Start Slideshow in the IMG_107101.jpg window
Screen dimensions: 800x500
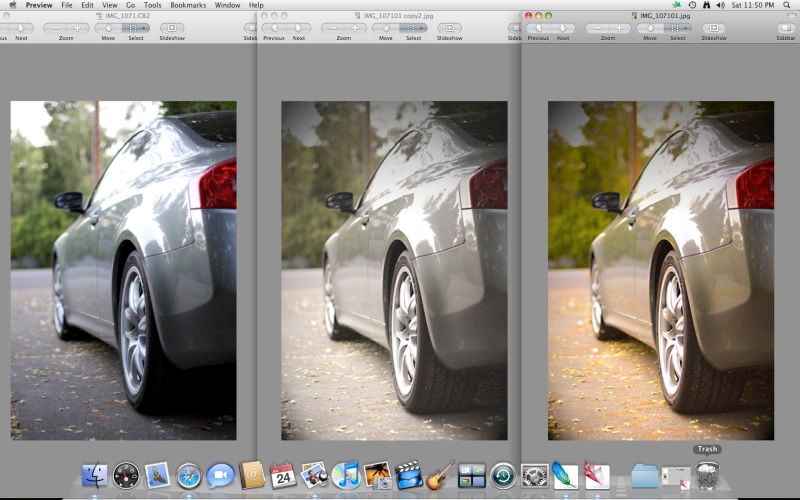pyautogui.click(x=714, y=28)
